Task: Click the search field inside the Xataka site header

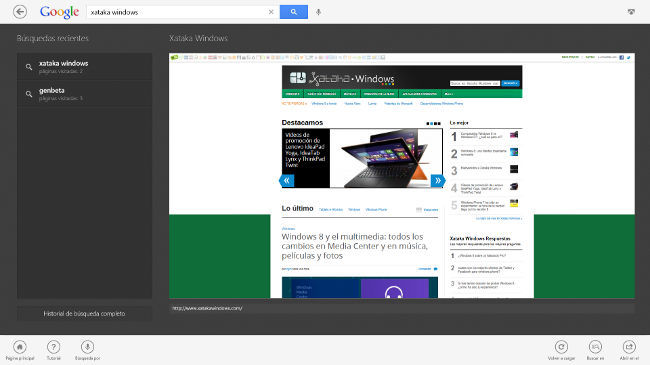Action: coord(475,83)
